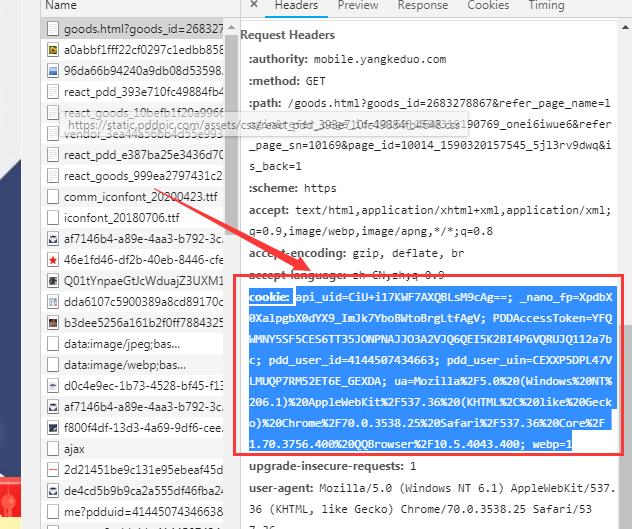The image size is (632, 529).
Task: Click image icon of a0abbf1fff22cf request
Action: click(x=53, y=50)
